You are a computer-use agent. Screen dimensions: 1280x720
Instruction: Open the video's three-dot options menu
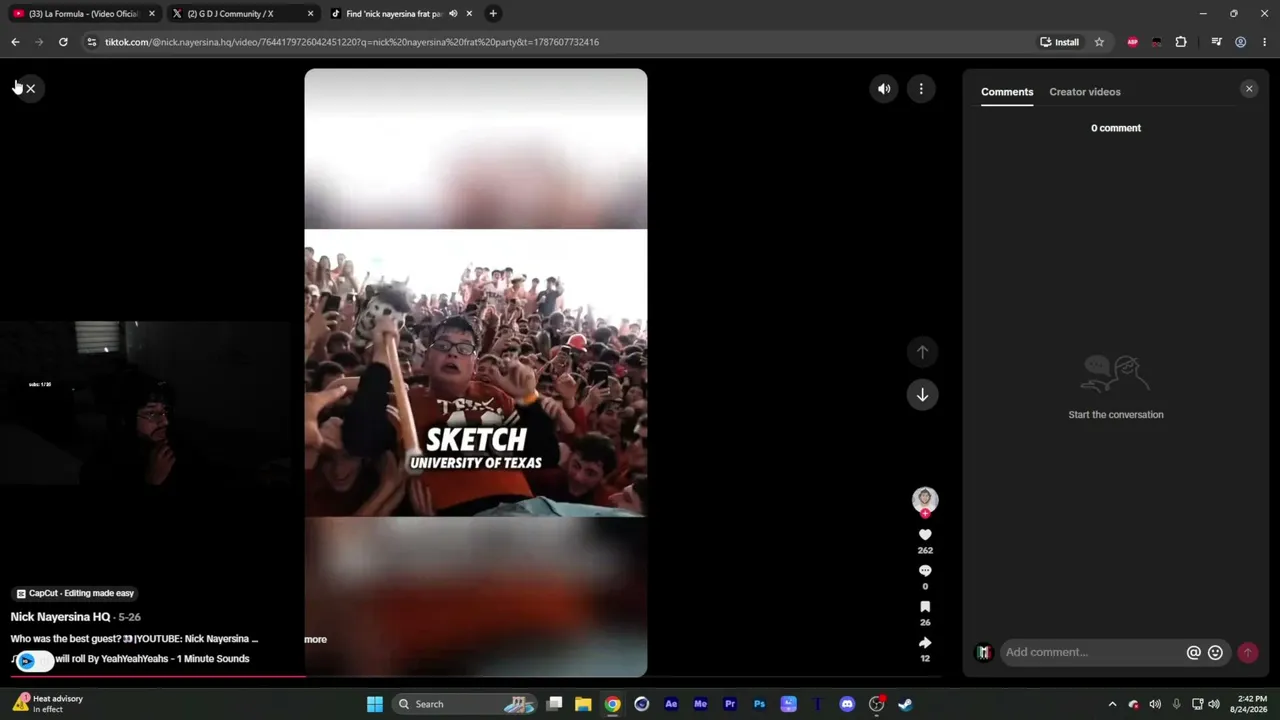point(921,89)
